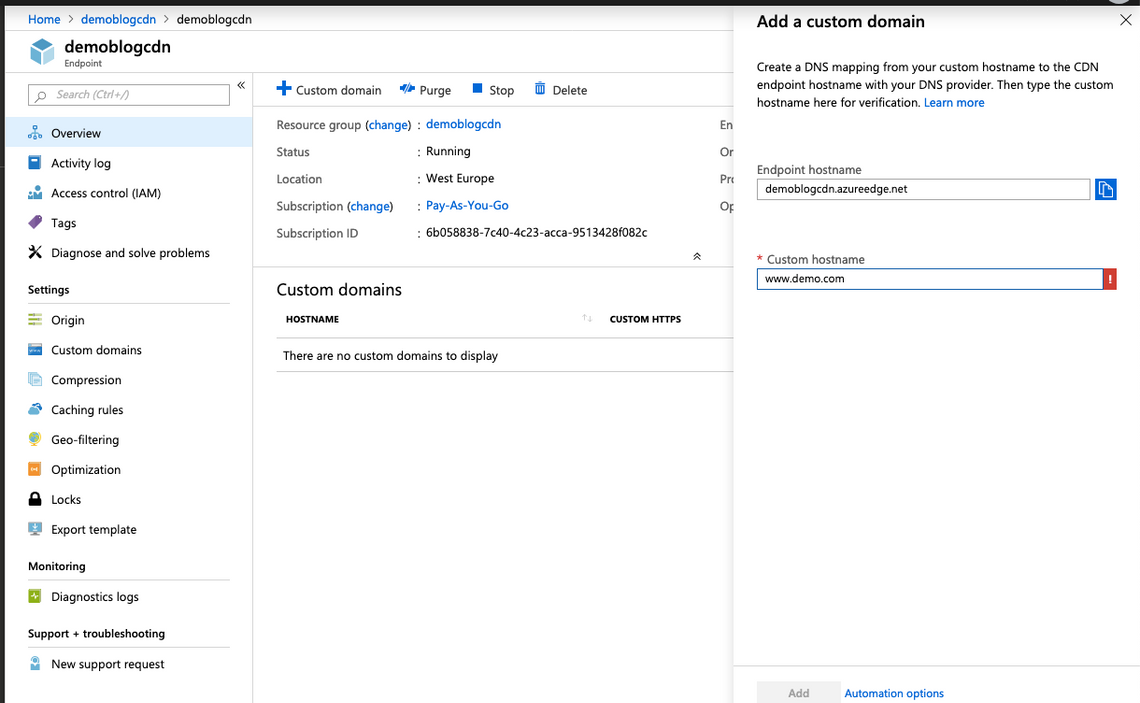
Task: Click the New support request icon
Action: pos(35,664)
